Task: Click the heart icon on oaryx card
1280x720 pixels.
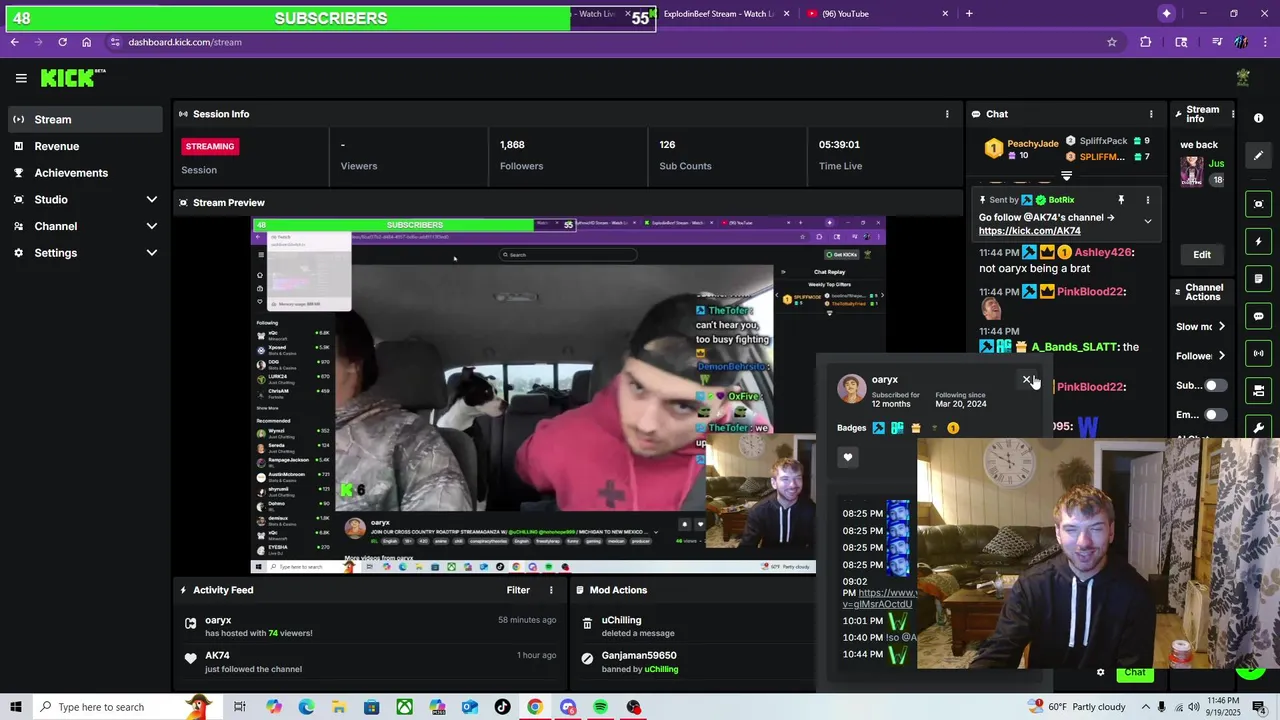Action: pyautogui.click(x=848, y=457)
